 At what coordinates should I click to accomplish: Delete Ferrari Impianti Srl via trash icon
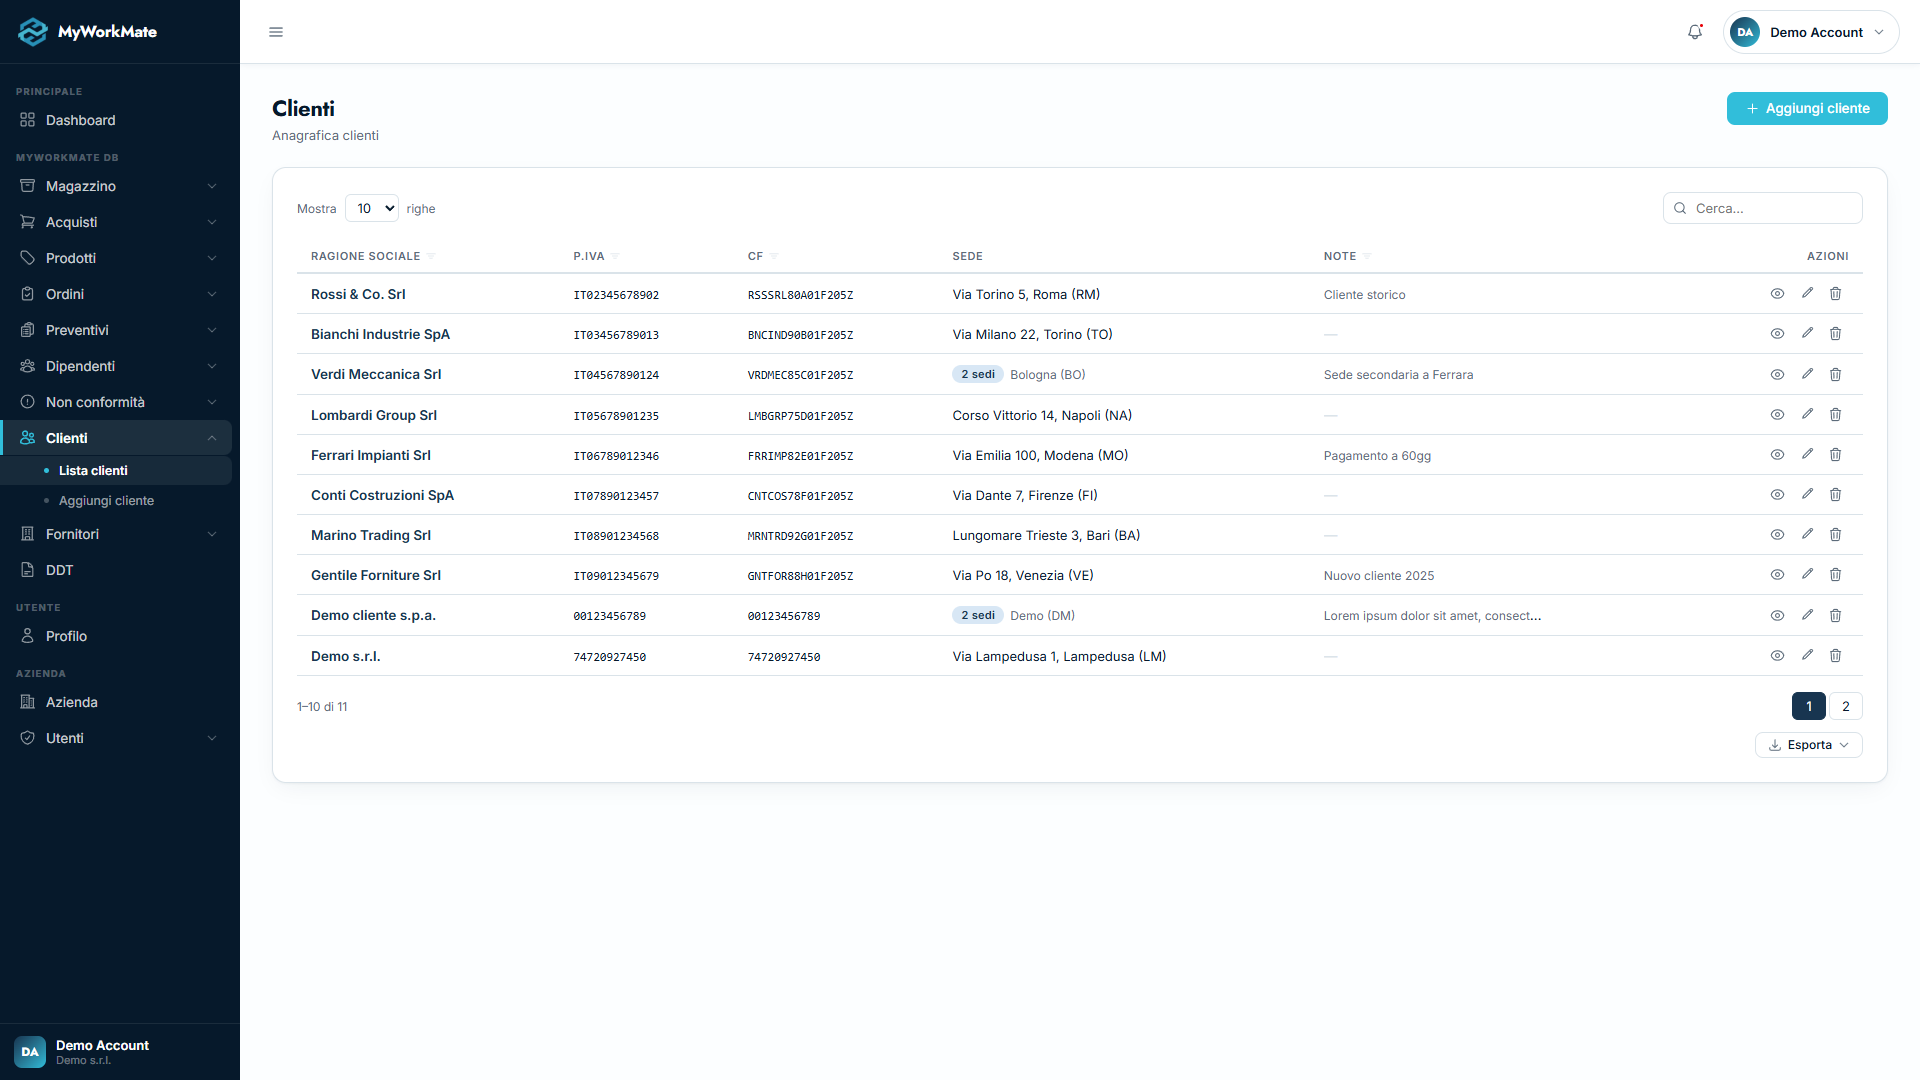[x=1835, y=455]
